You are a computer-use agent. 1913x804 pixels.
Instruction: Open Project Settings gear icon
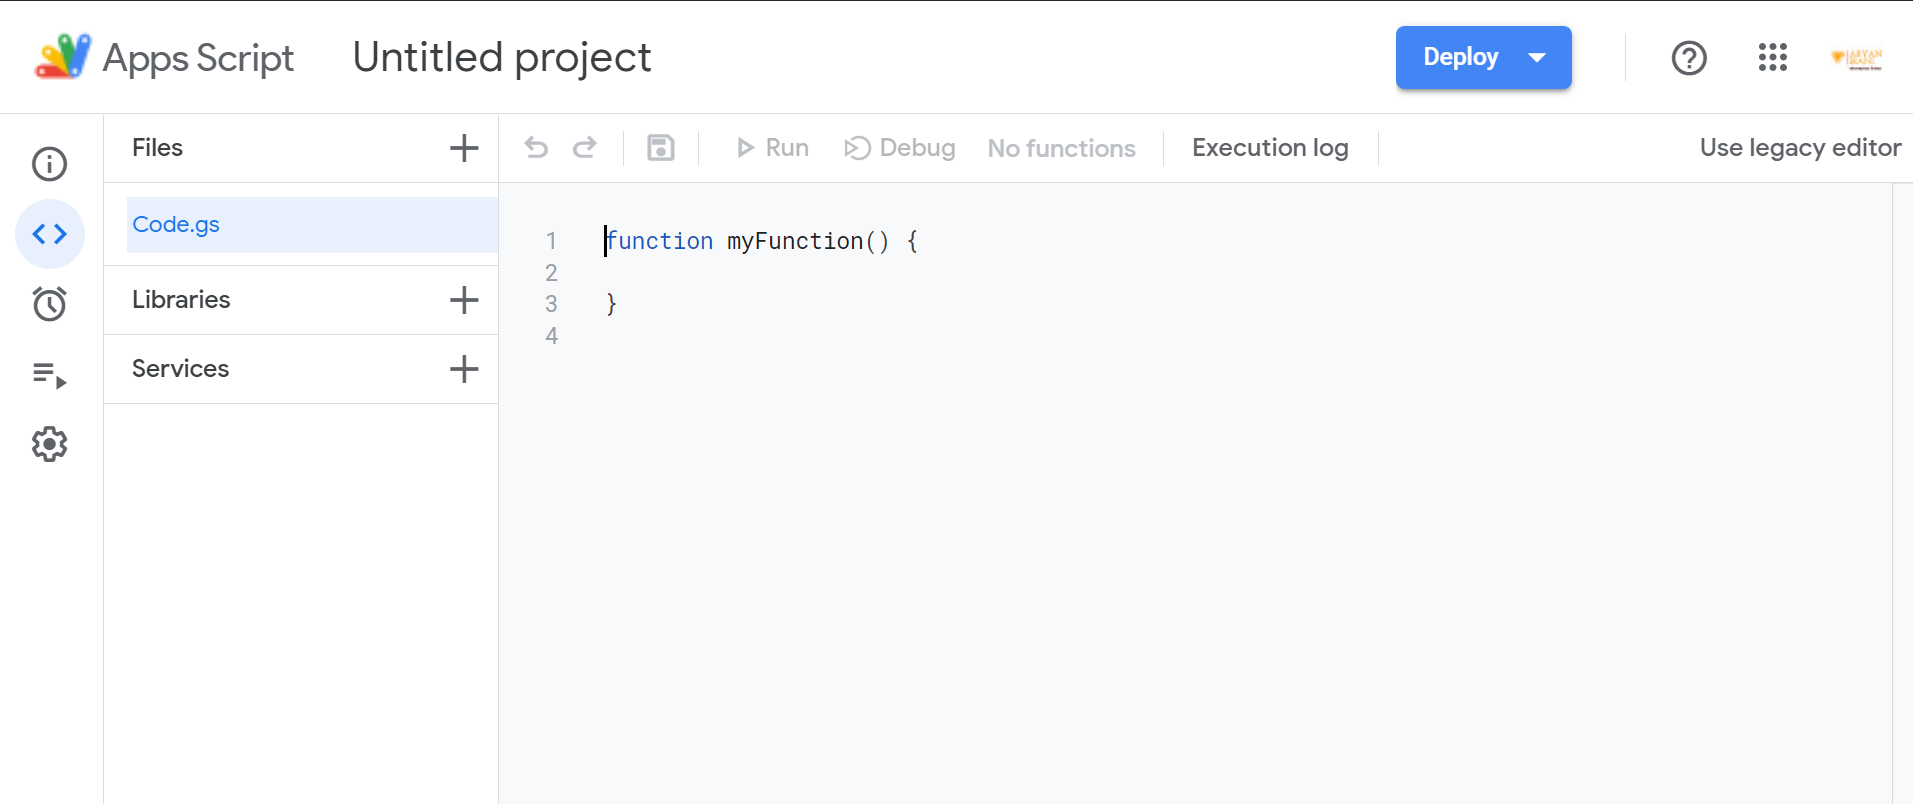[49, 444]
